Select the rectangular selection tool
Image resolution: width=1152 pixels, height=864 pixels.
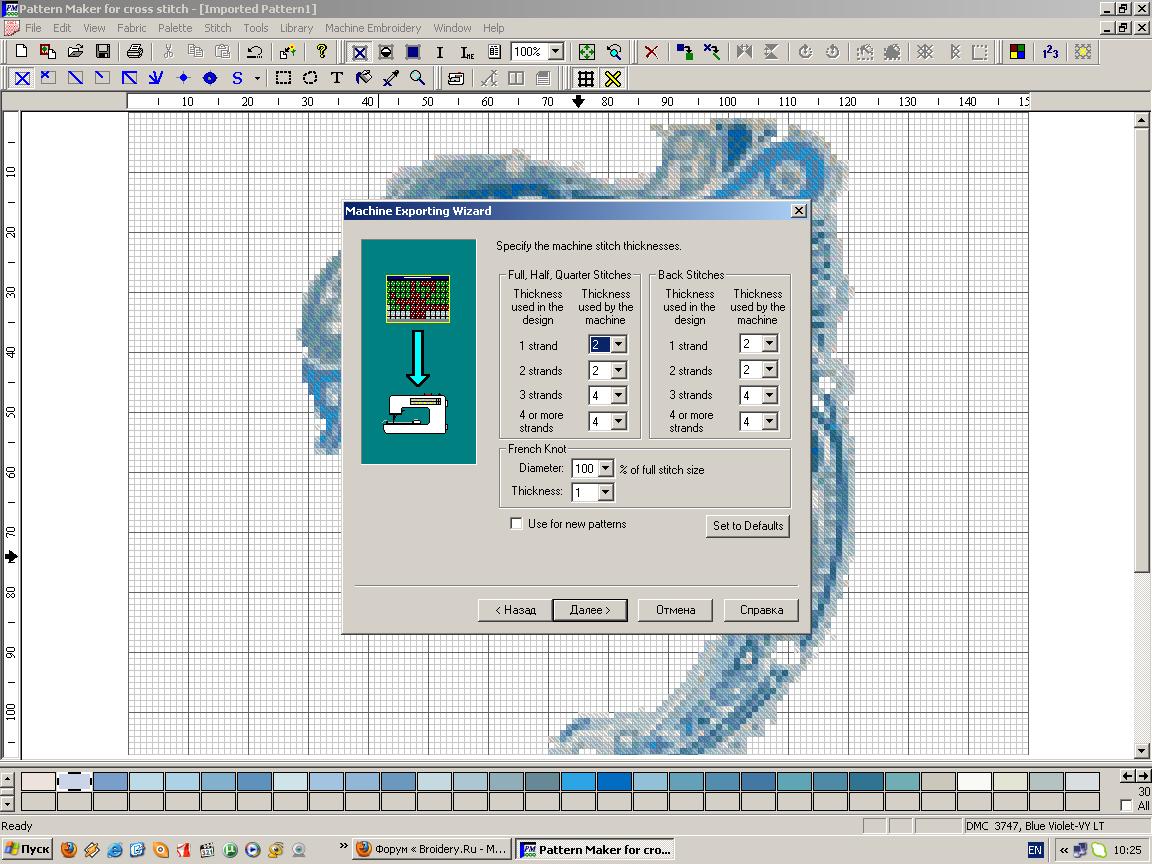(x=284, y=78)
